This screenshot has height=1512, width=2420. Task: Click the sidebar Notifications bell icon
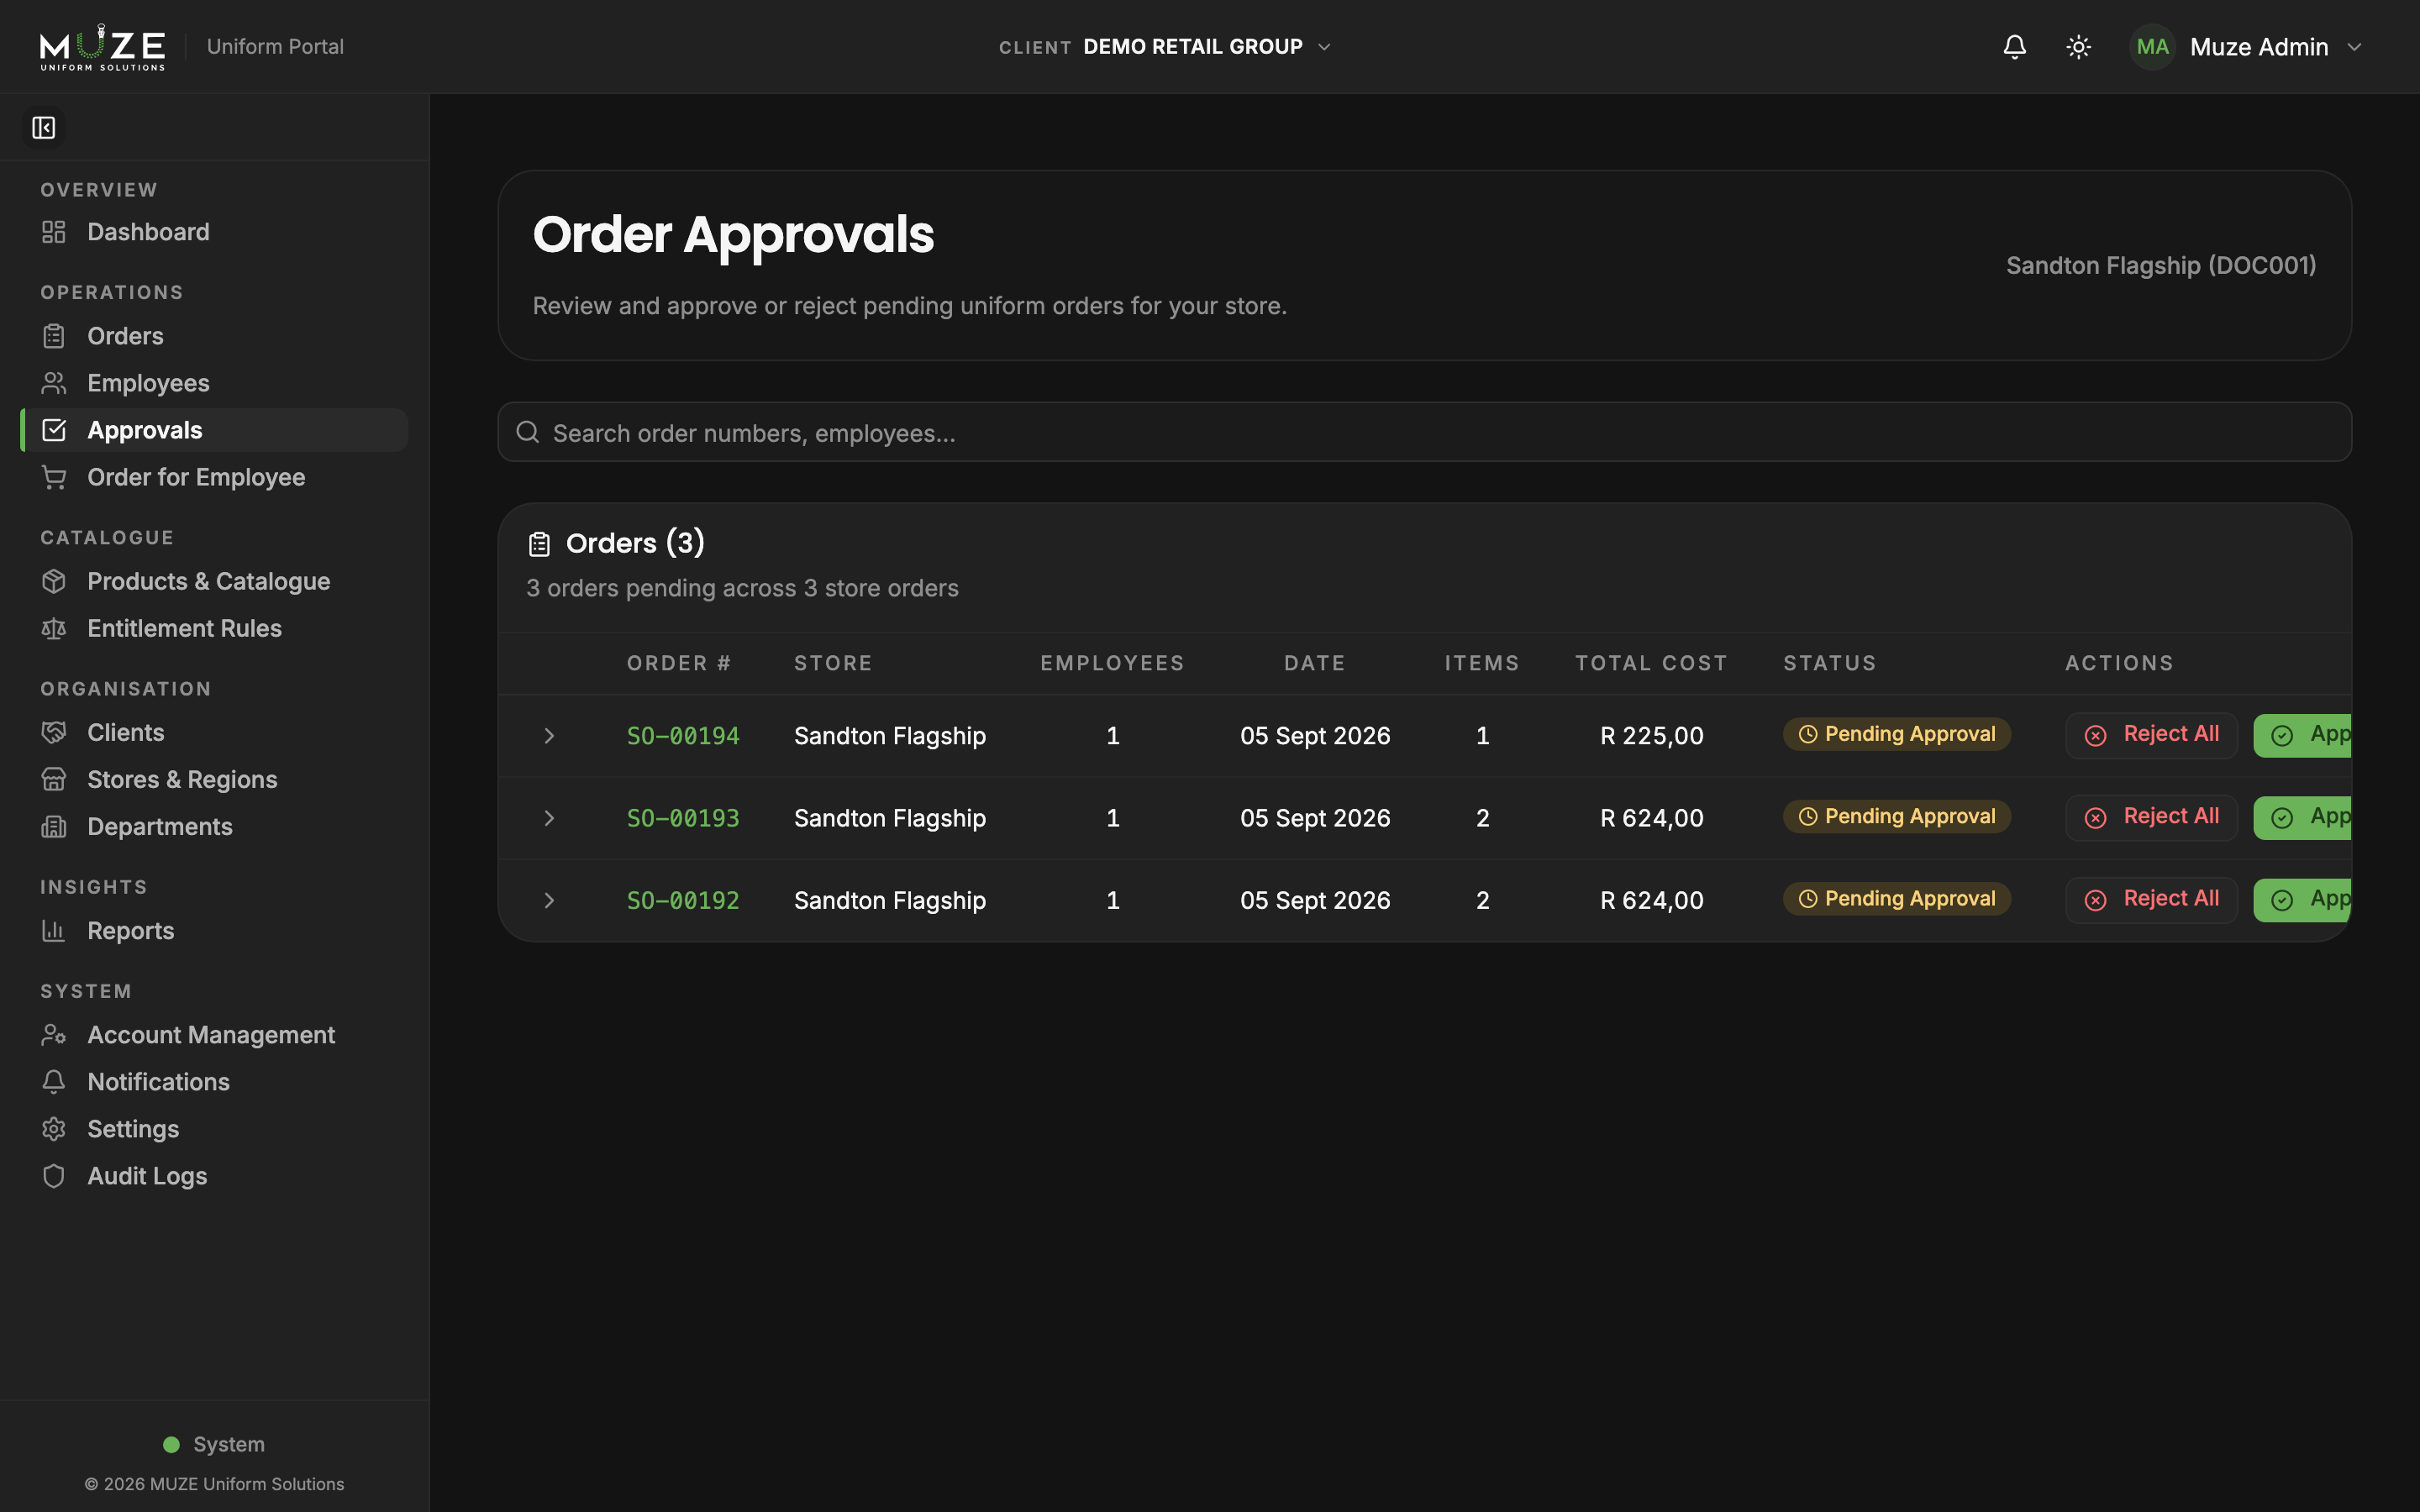[54, 1081]
